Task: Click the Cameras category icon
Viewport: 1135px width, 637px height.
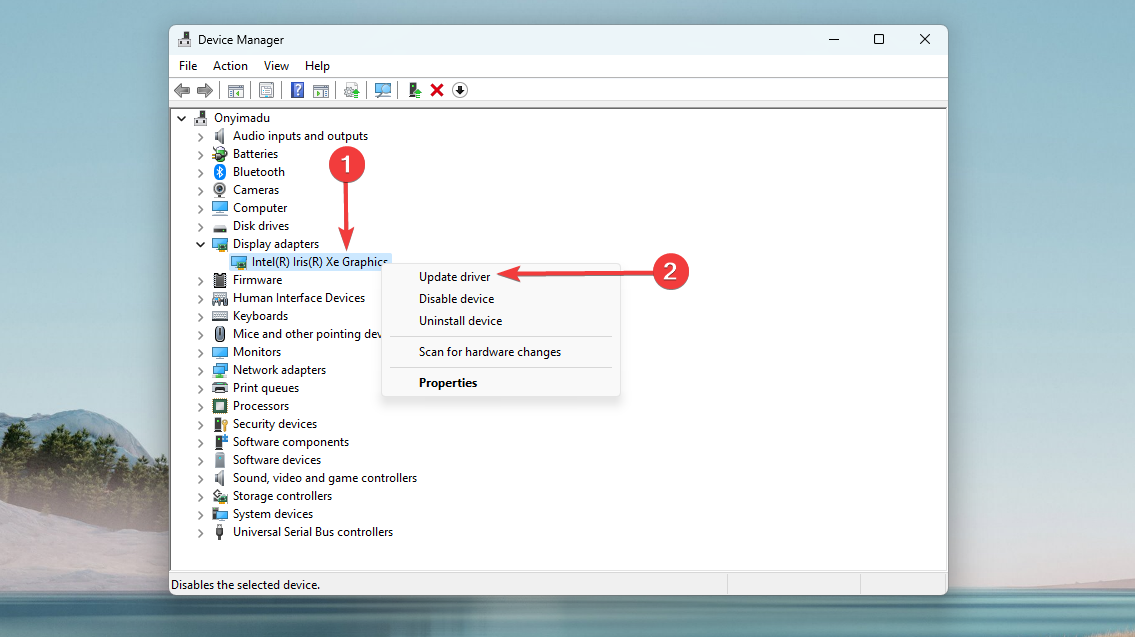Action: tap(219, 190)
